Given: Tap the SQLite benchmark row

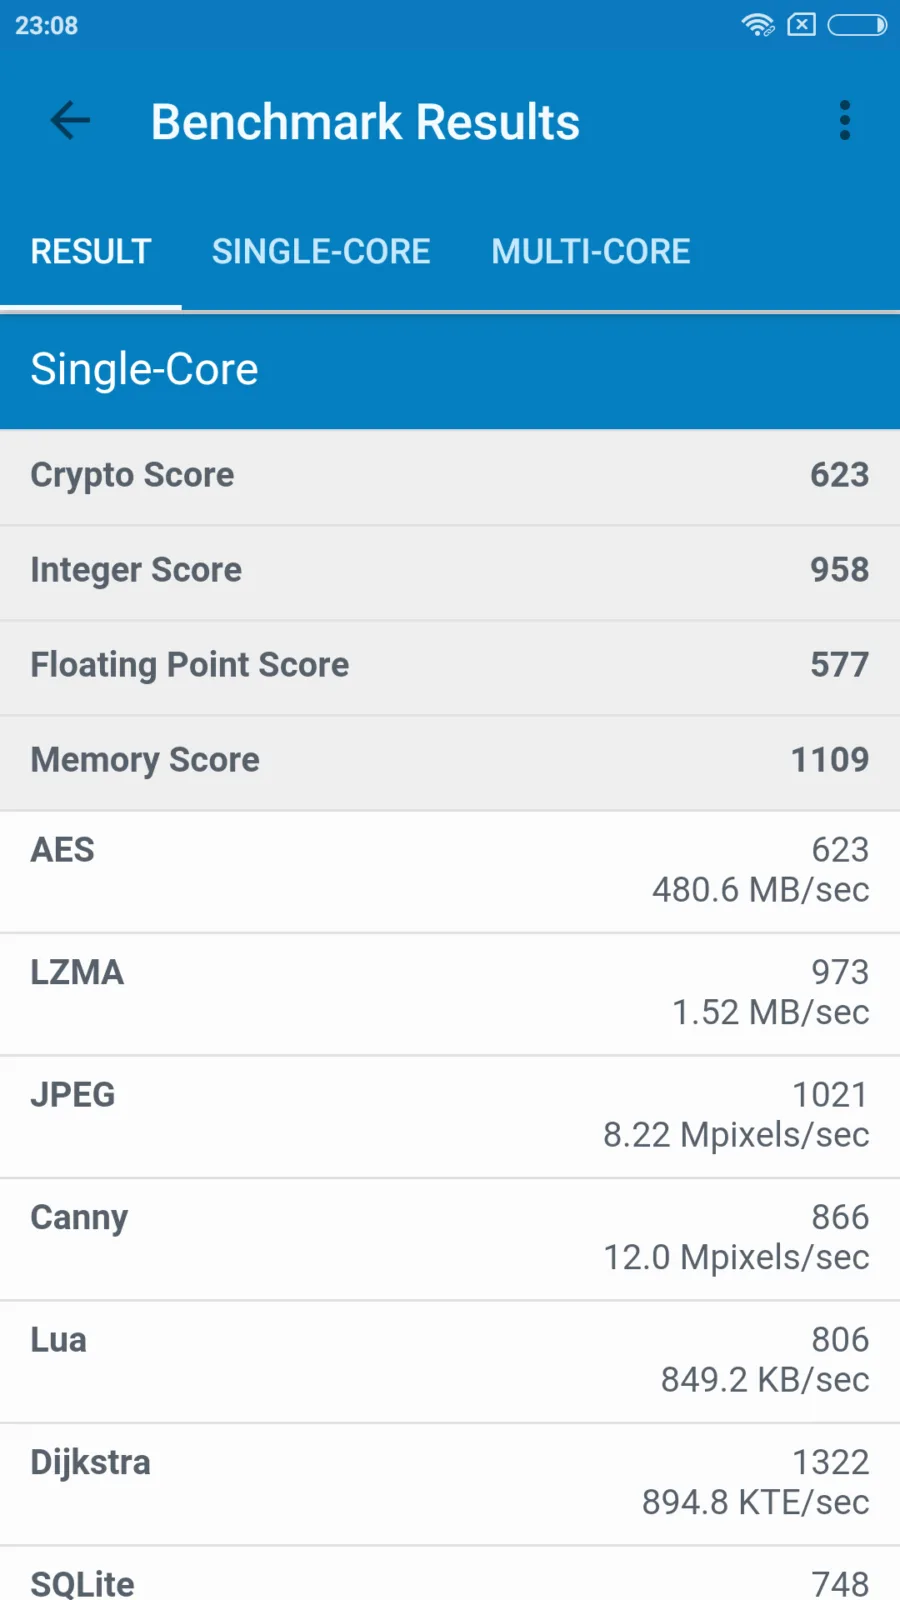Looking at the screenshot, I should point(450,1574).
